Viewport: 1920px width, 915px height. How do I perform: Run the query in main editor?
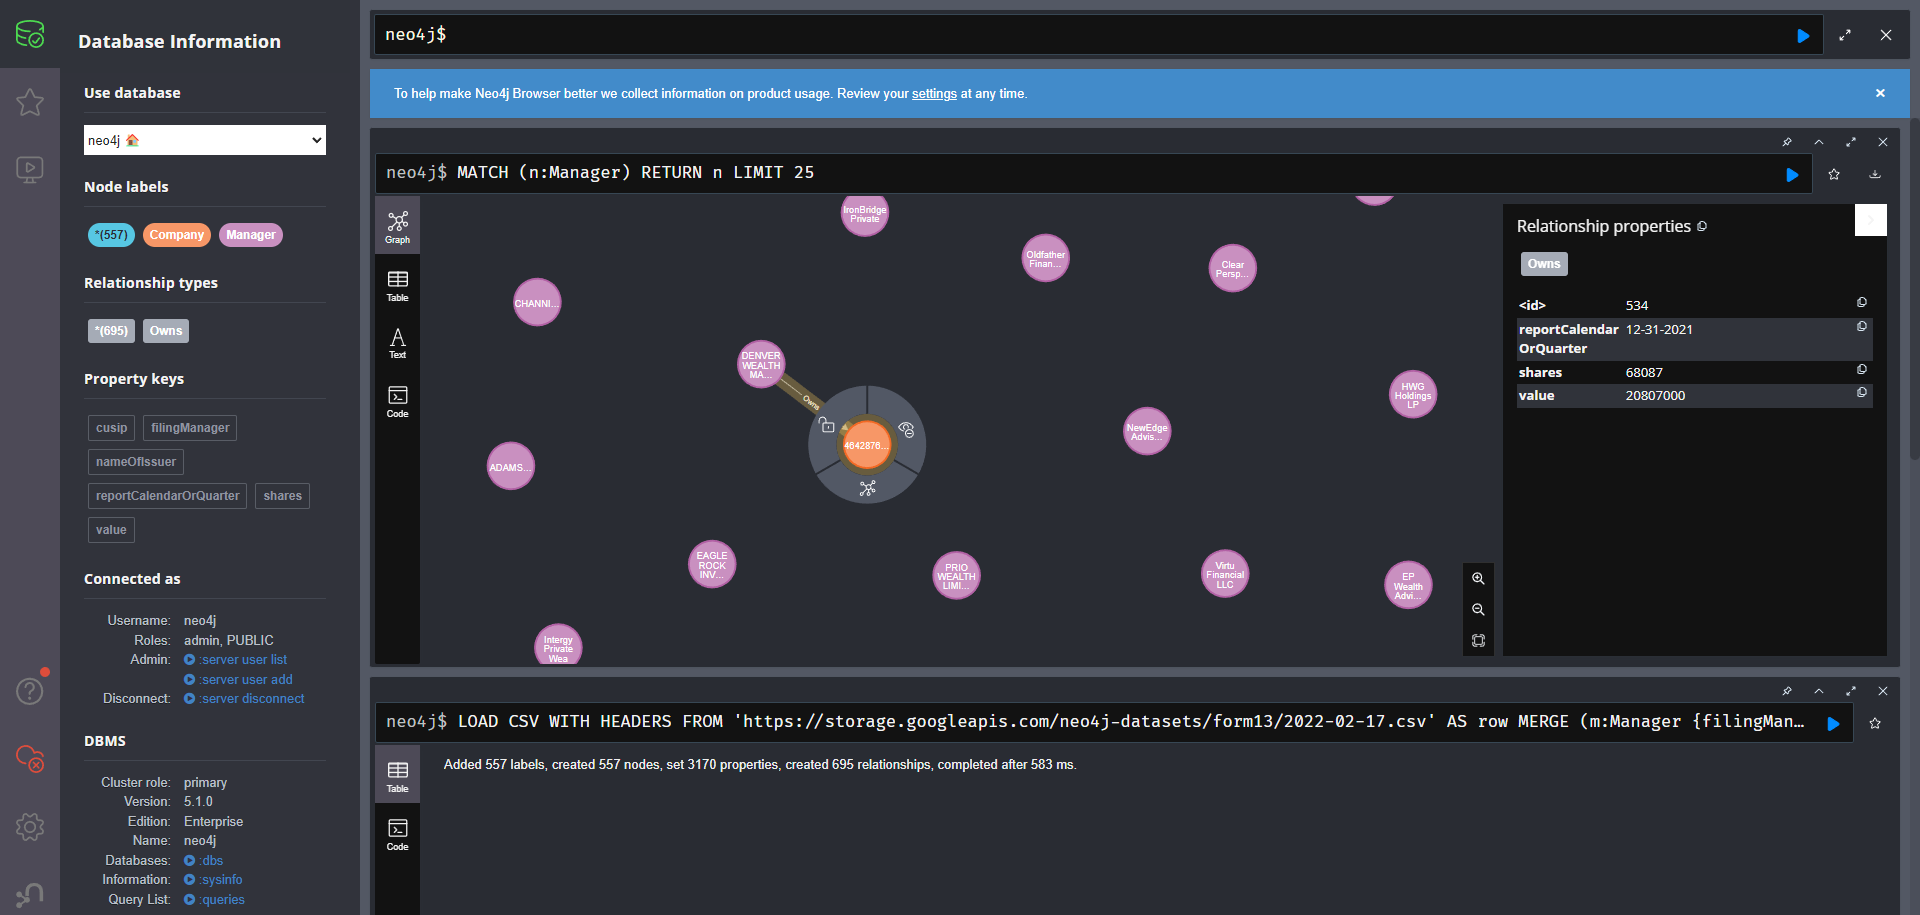pyautogui.click(x=1803, y=35)
